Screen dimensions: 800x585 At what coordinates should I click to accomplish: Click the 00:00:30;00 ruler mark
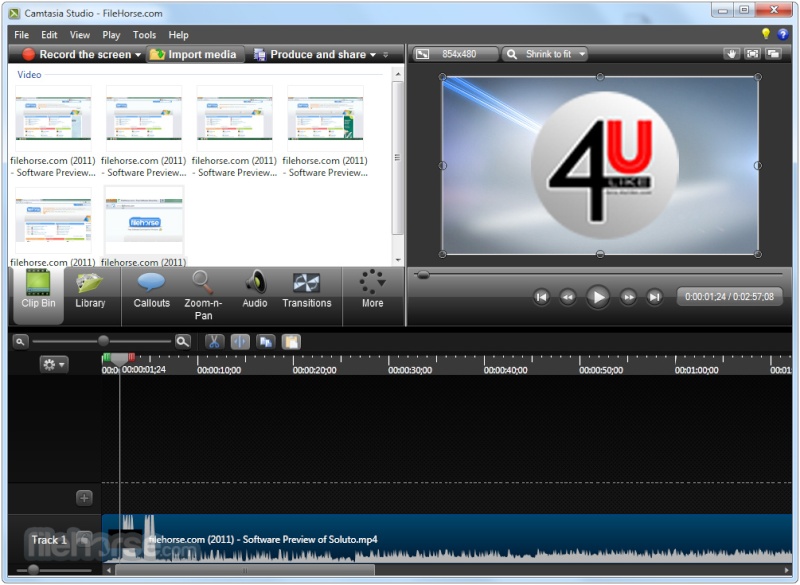tap(410, 370)
